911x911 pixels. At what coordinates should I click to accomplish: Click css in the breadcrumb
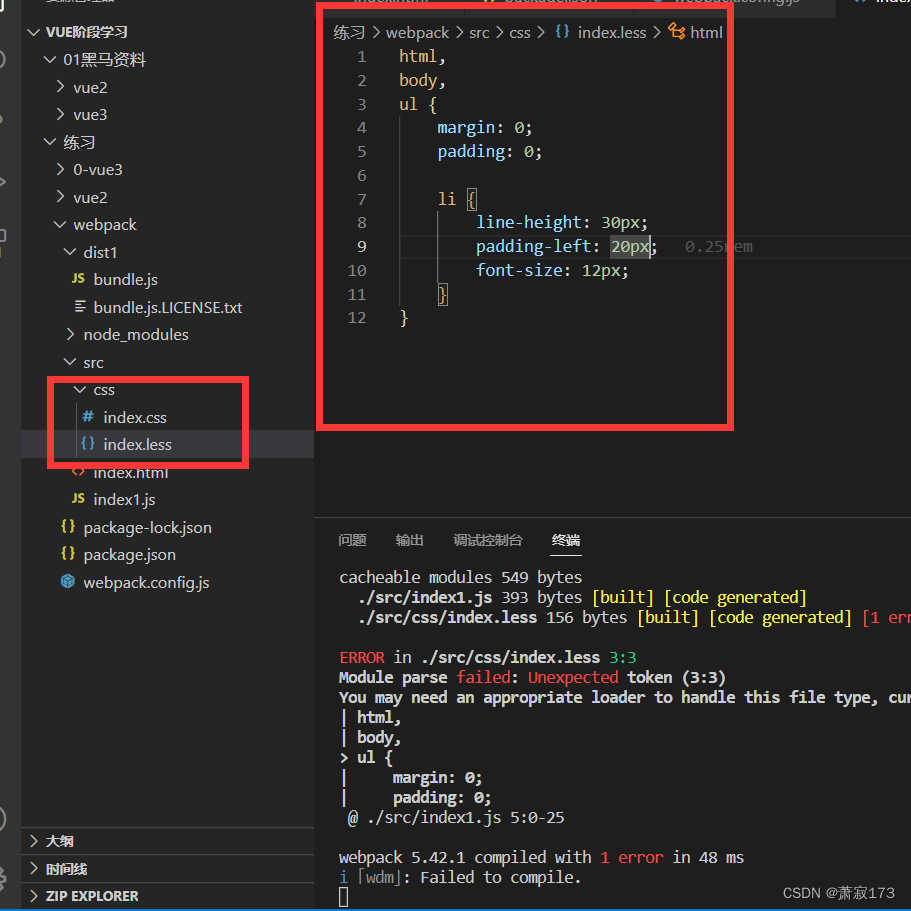click(x=520, y=33)
